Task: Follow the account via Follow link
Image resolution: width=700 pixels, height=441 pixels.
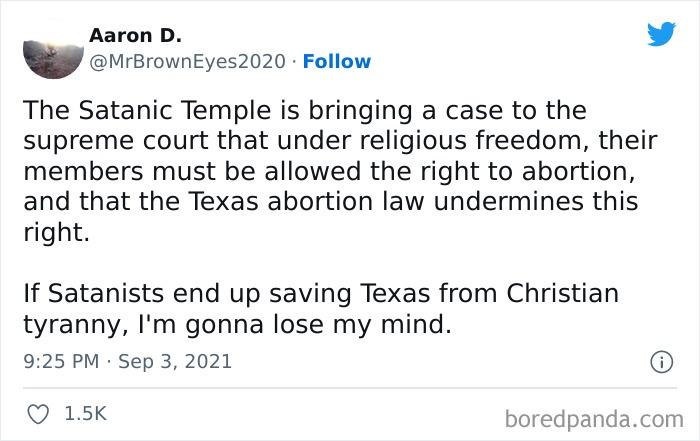Action: click(337, 62)
